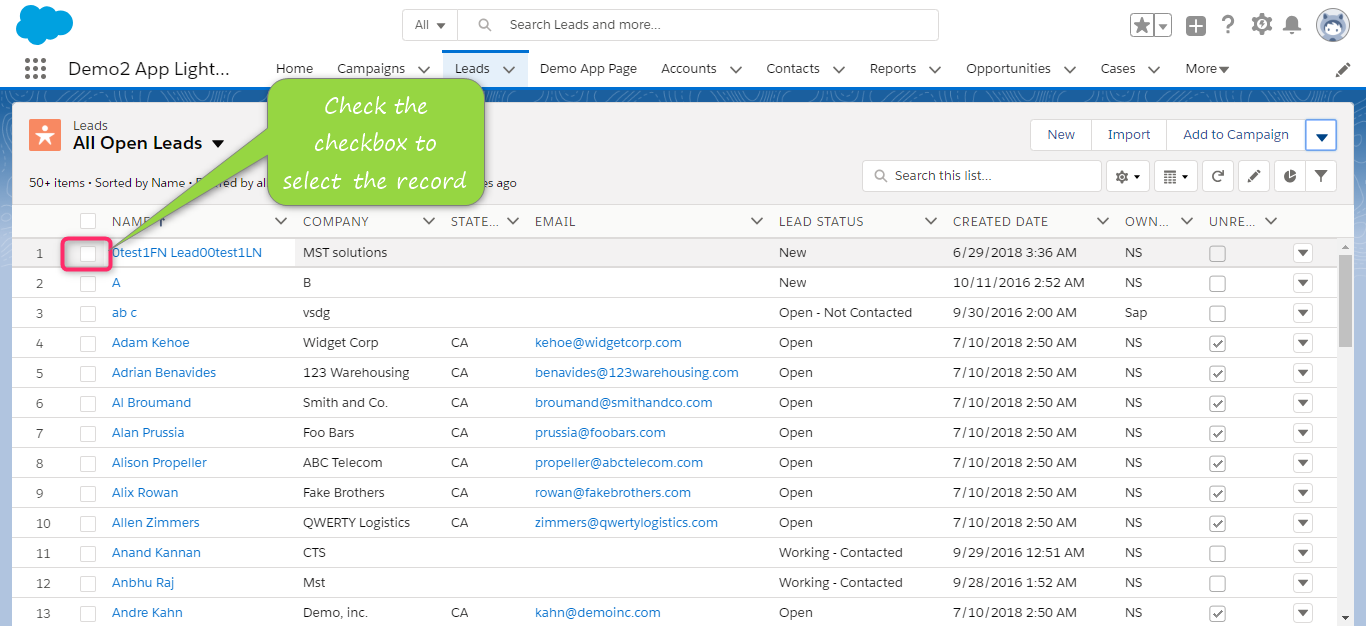Open the Leads tab chevron menu
This screenshot has height=626, width=1366.
(509, 70)
